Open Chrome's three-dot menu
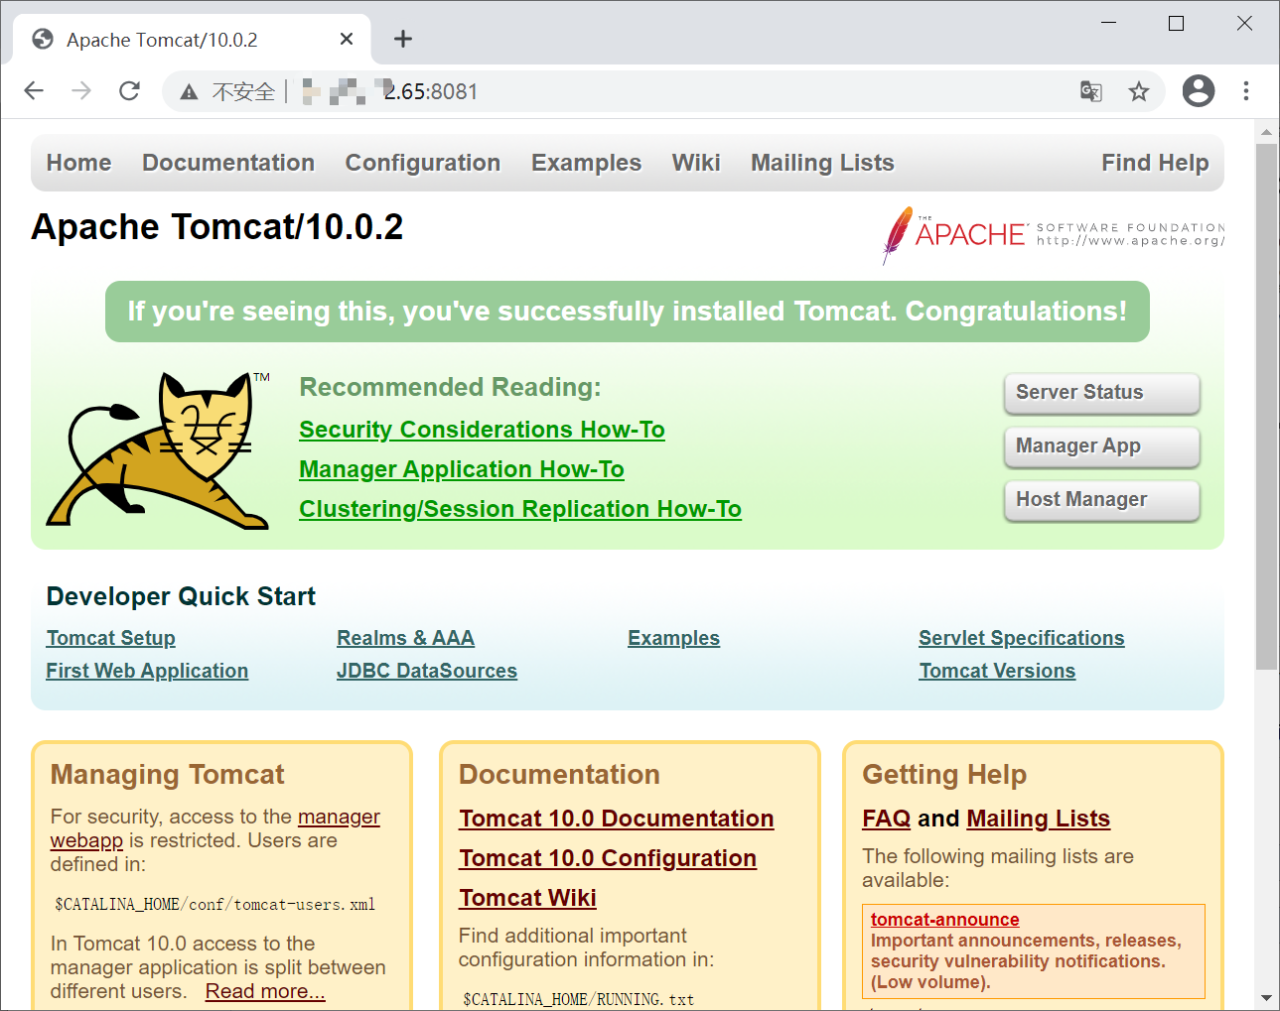Viewport: 1280px width, 1011px height. 1246,90
